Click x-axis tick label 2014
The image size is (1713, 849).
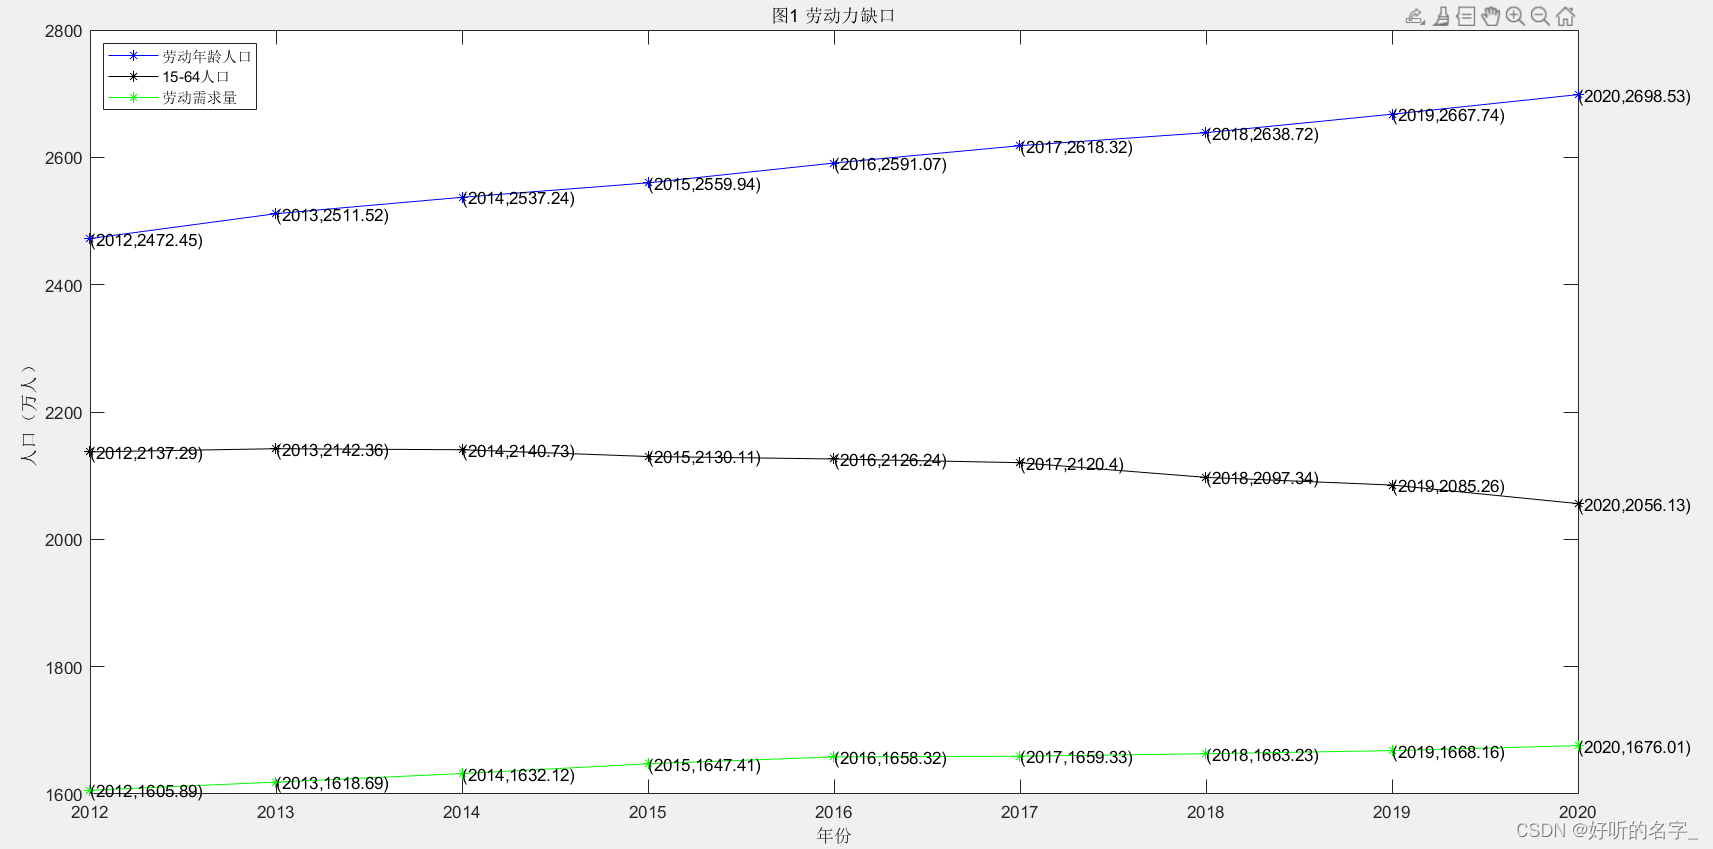click(x=461, y=812)
